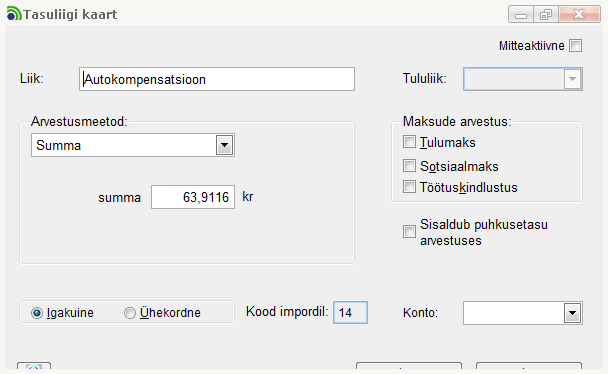Check the Sotsiaalmaks option
Viewport: 608px width, 374px height.
point(409,165)
